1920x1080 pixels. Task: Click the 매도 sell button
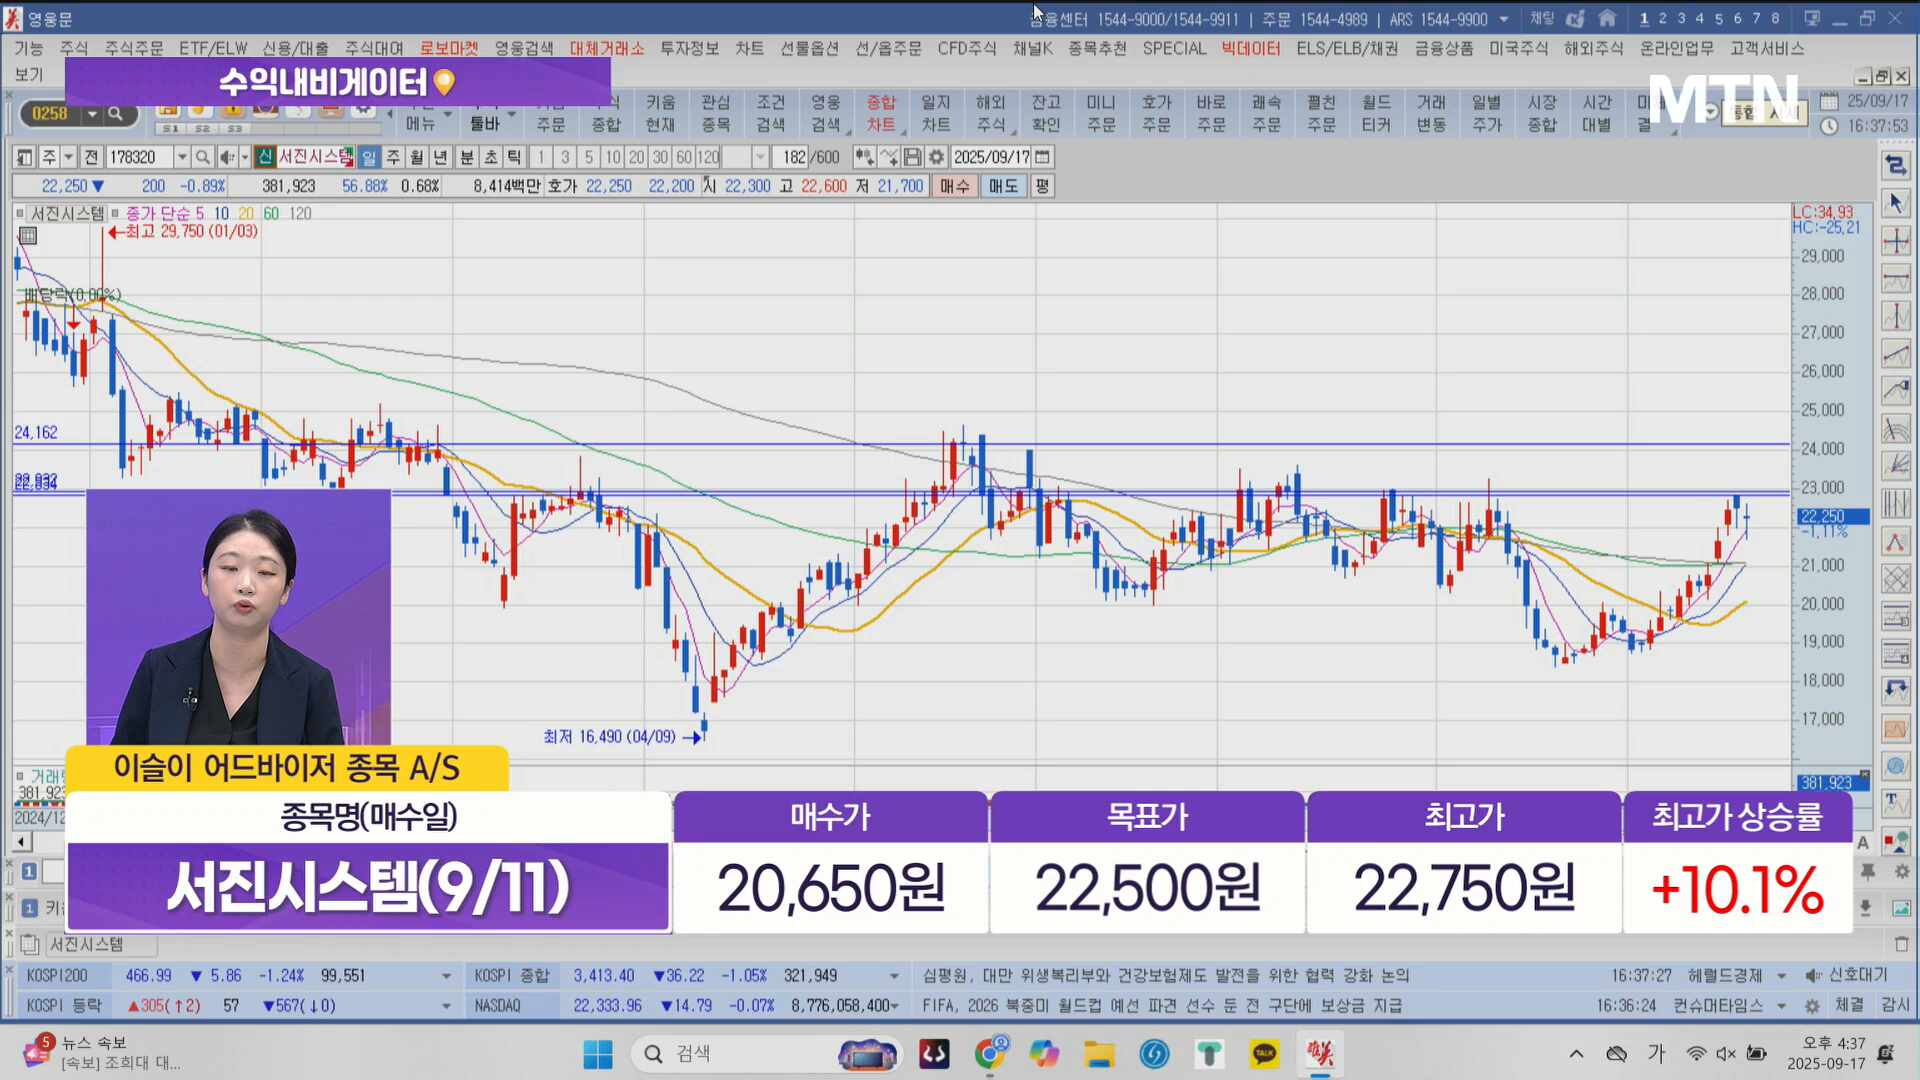click(1003, 186)
